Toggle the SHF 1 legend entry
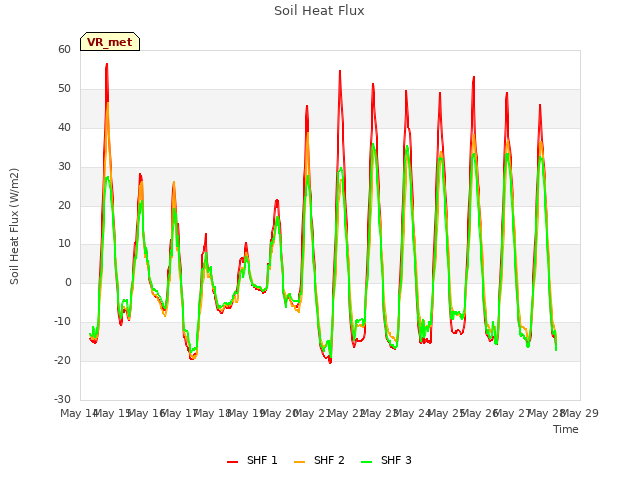This screenshot has width=640, height=480. coord(252,460)
